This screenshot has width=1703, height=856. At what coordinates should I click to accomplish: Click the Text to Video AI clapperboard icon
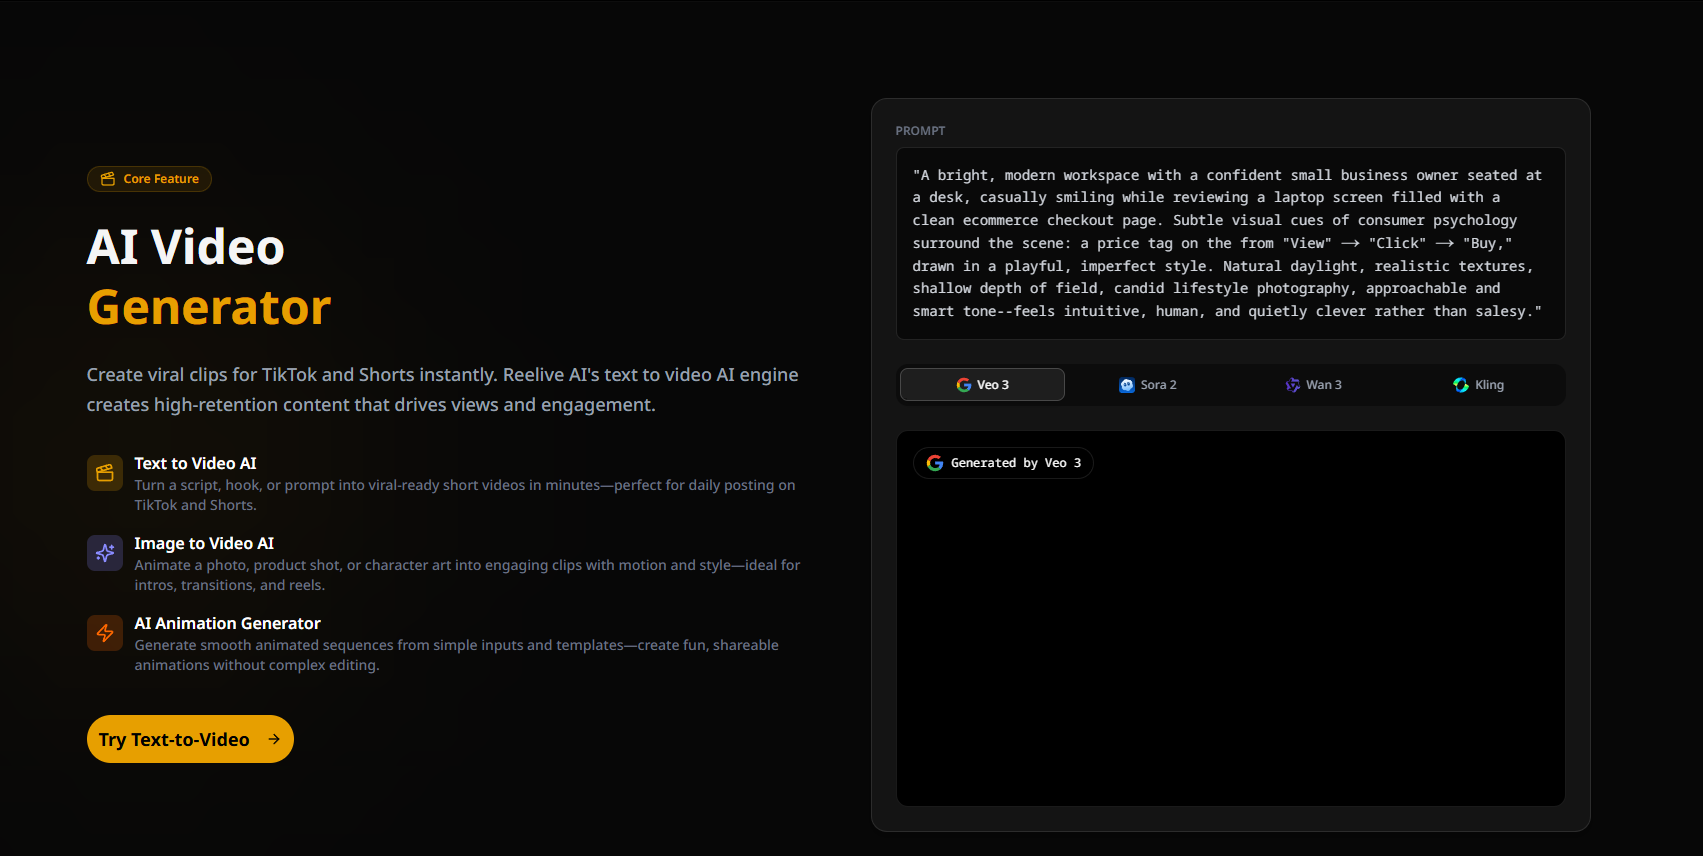(105, 473)
